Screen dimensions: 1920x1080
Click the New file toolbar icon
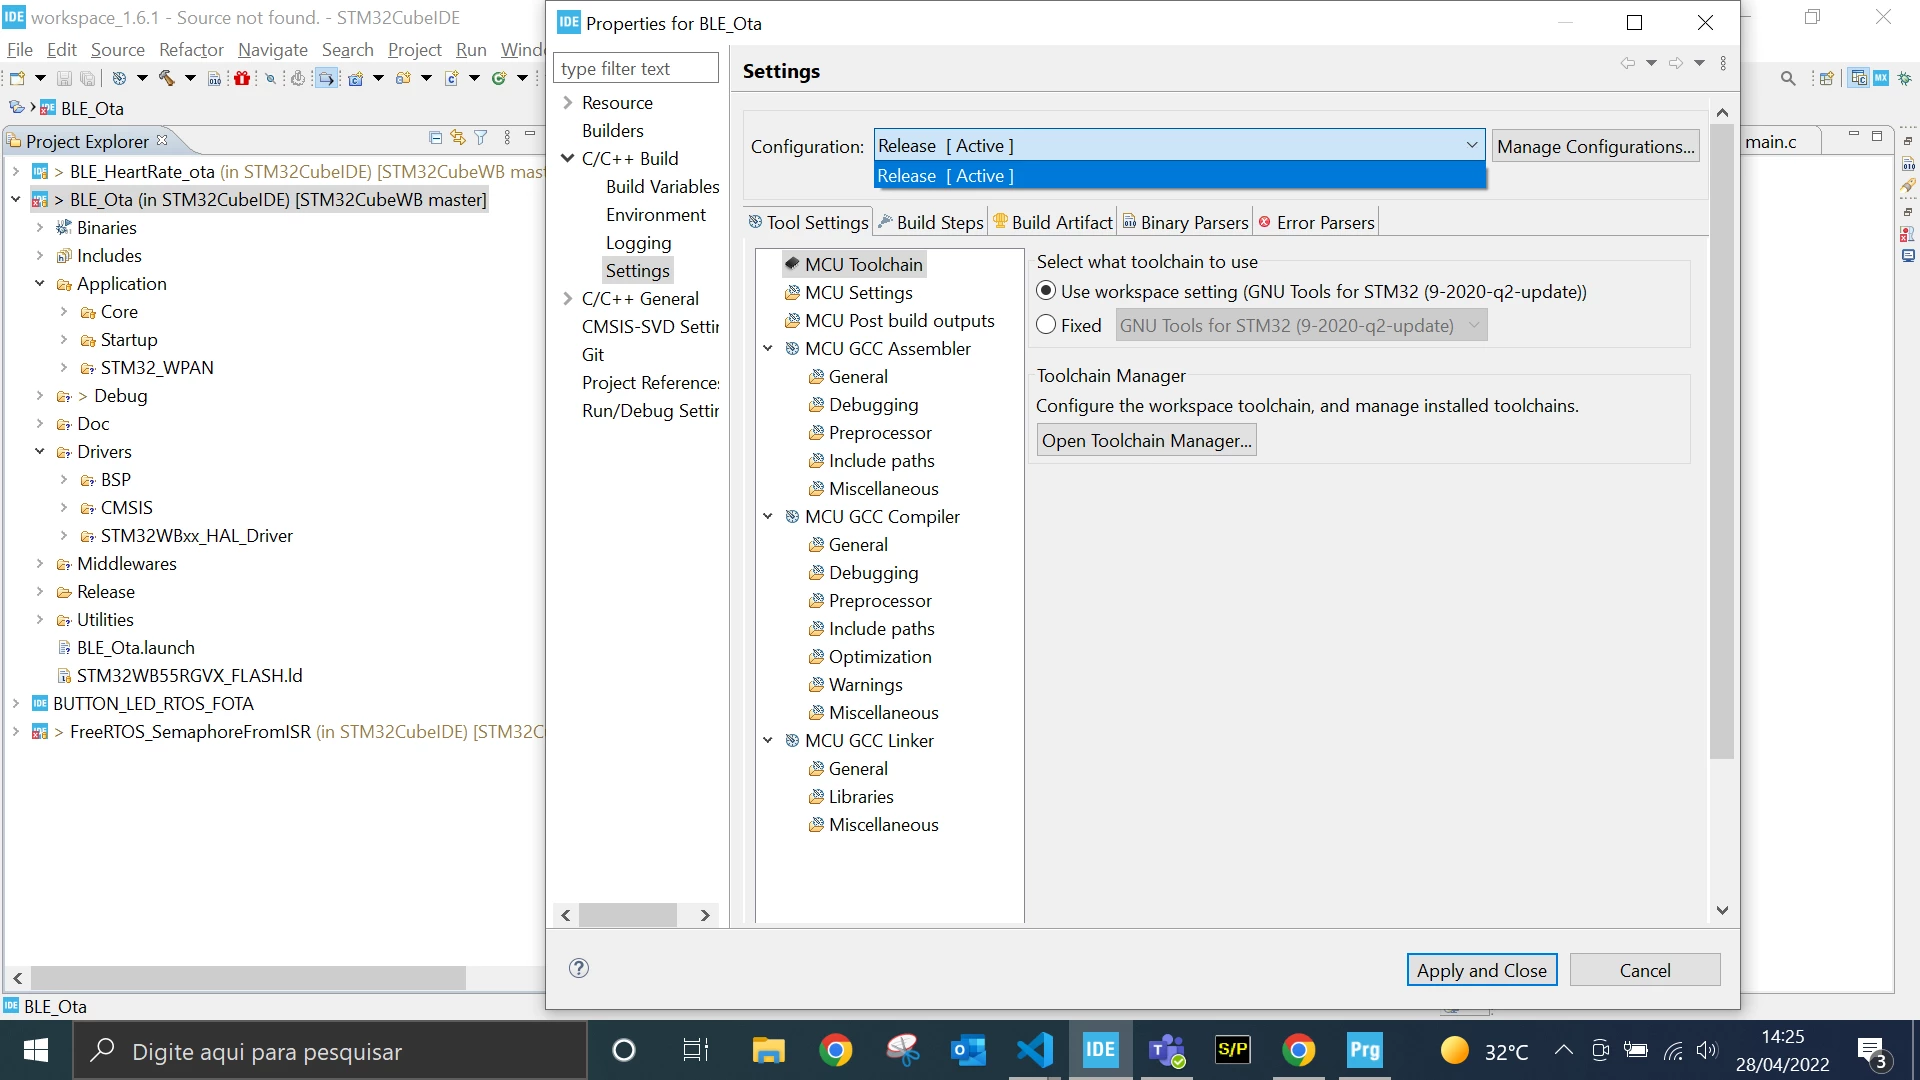coord(17,78)
